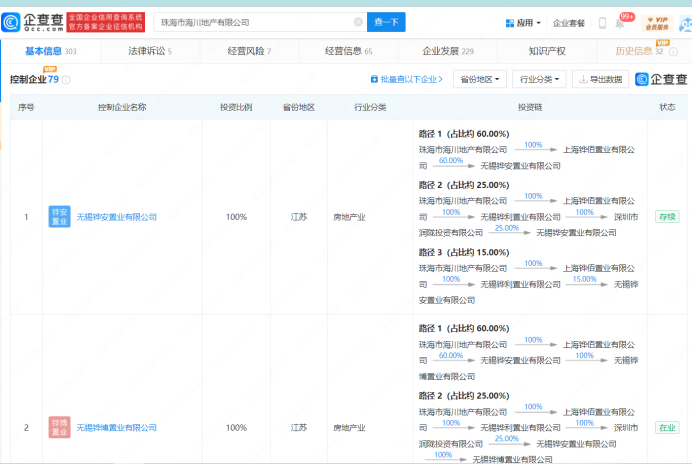Open the 应用 dropdown menu
Screen dimensions: 693x465
523,22
